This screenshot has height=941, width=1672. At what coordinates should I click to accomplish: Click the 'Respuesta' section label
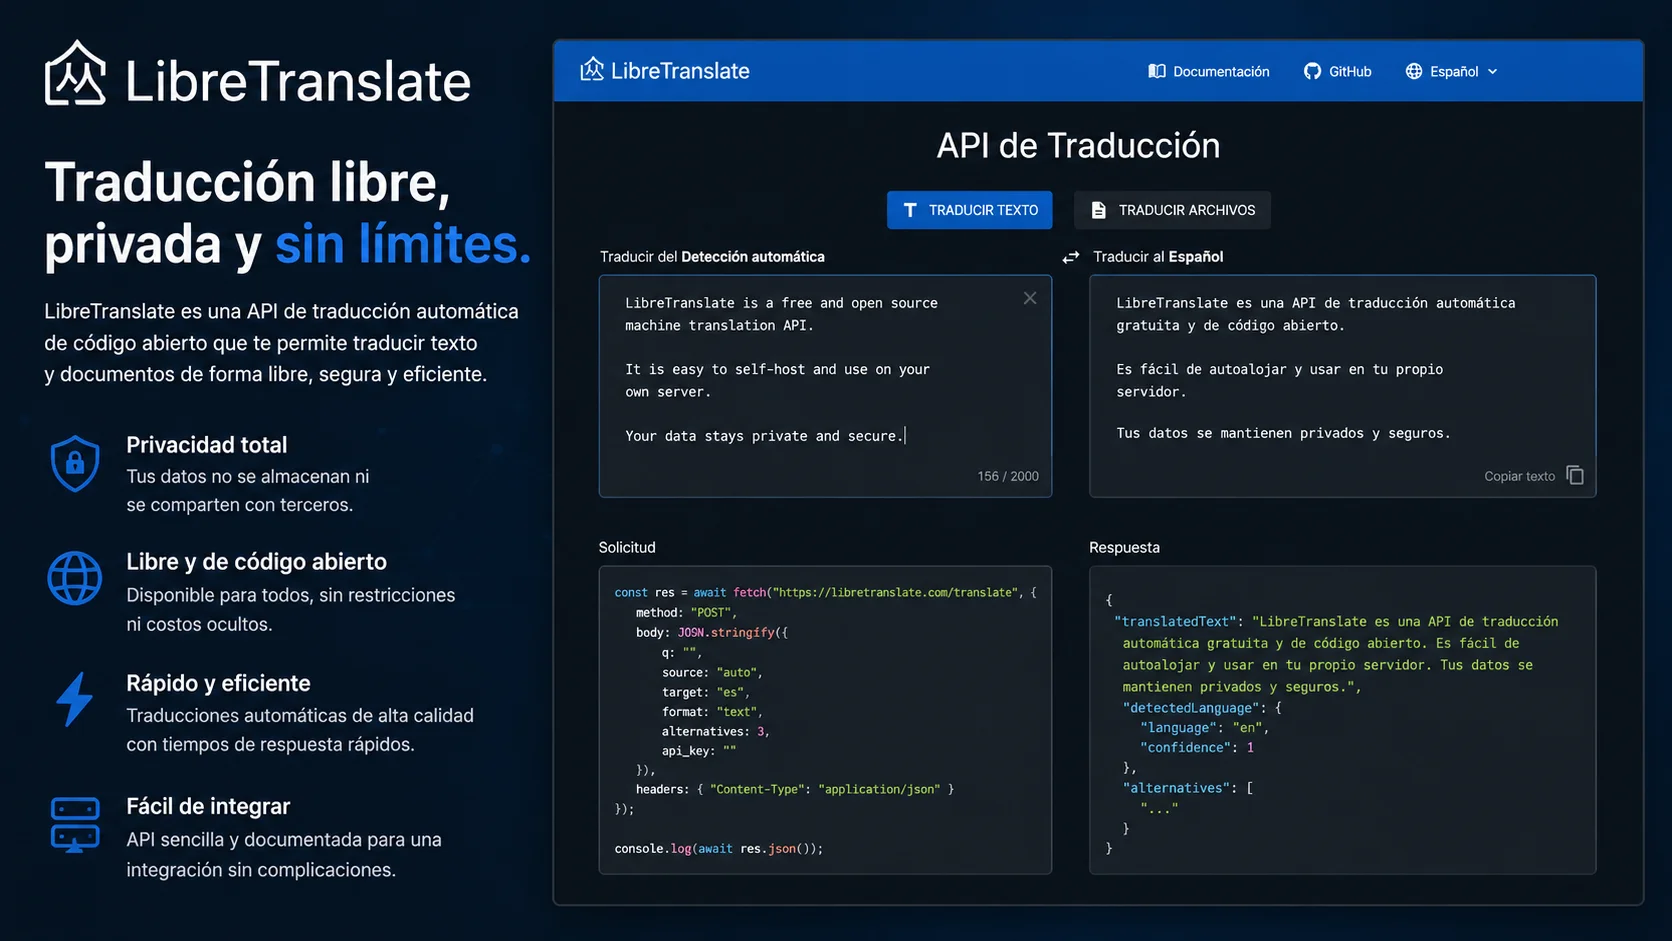(x=1124, y=547)
